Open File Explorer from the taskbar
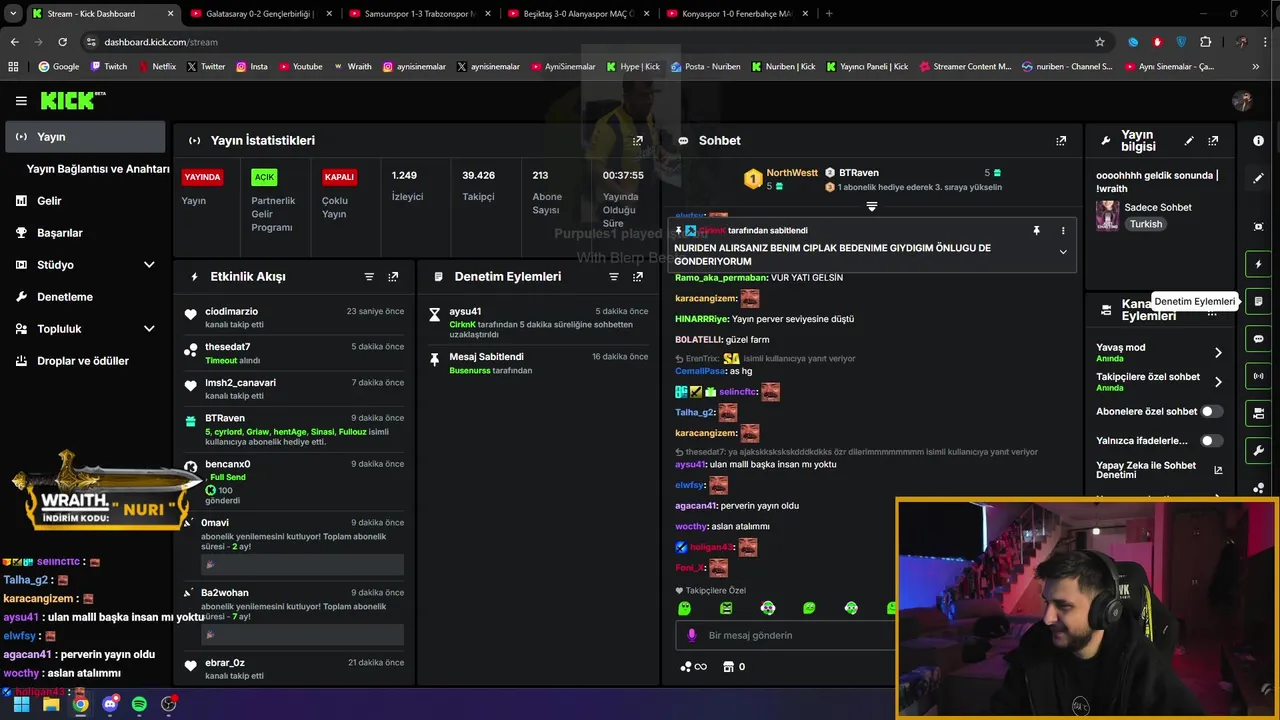 coord(51,704)
